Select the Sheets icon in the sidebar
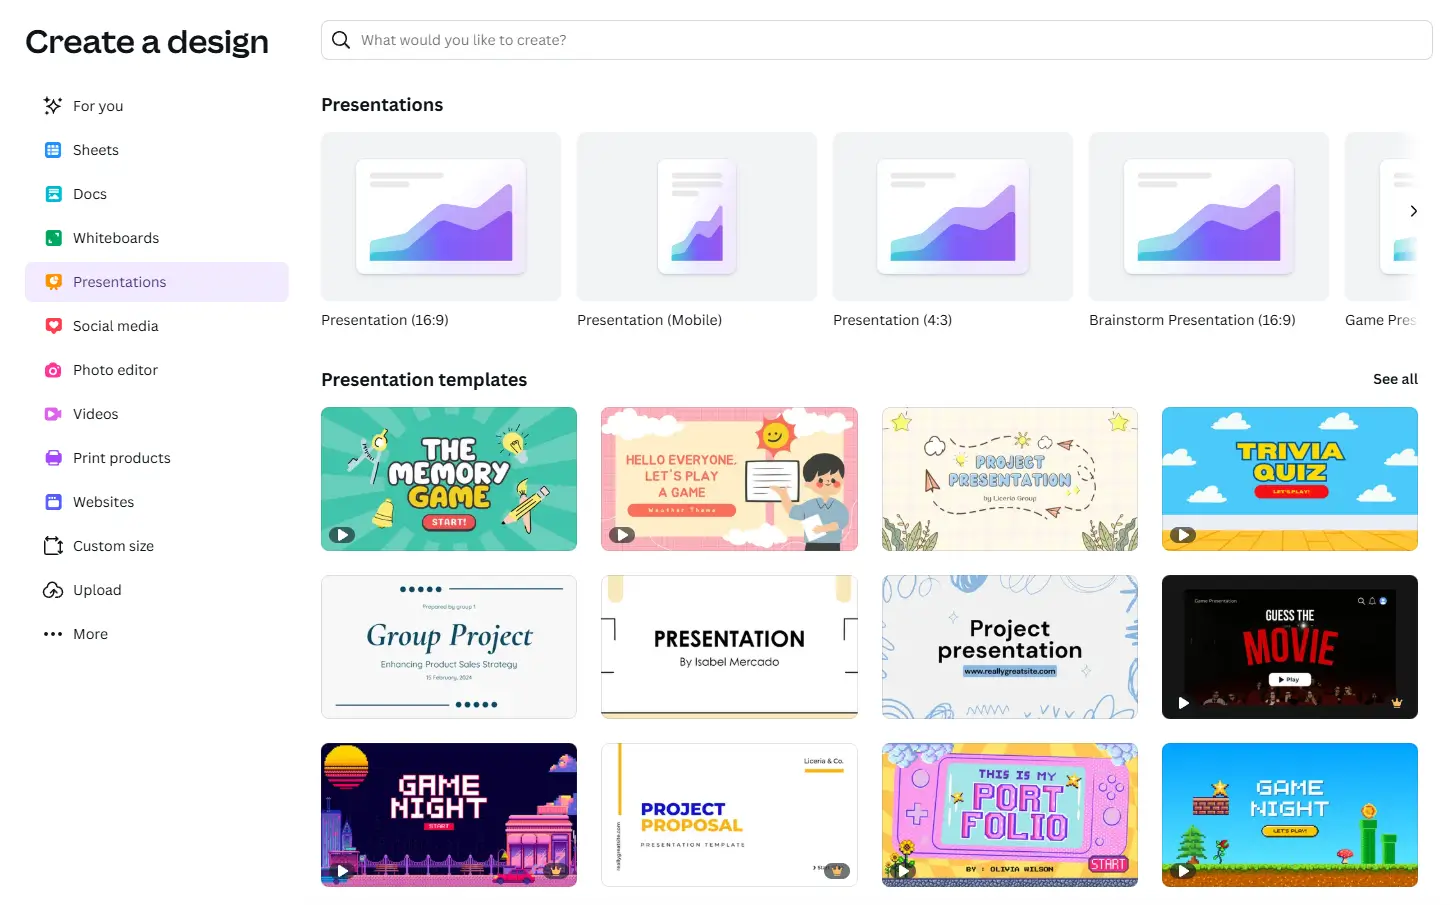 52,149
